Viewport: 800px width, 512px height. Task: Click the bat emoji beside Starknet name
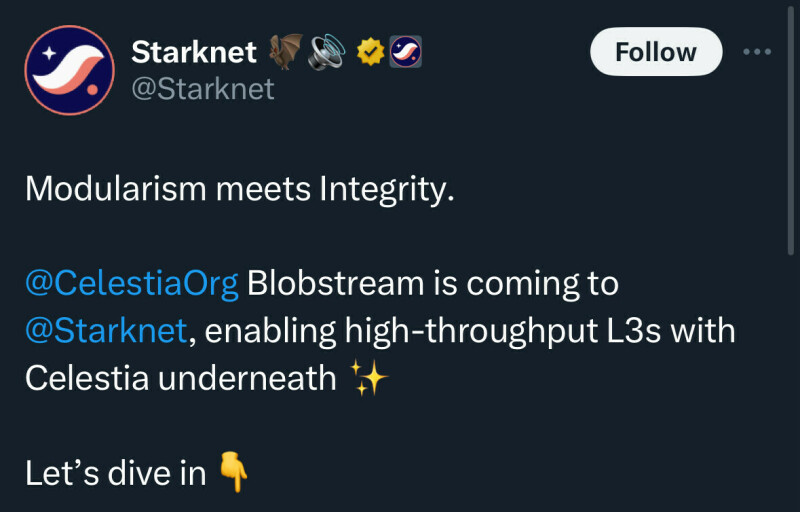[285, 52]
